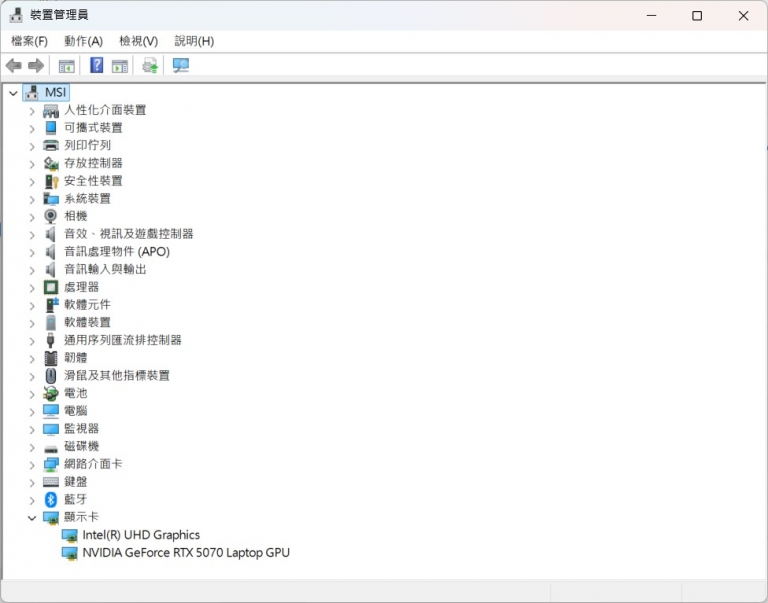Open the 說明(H) menu

click(194, 41)
